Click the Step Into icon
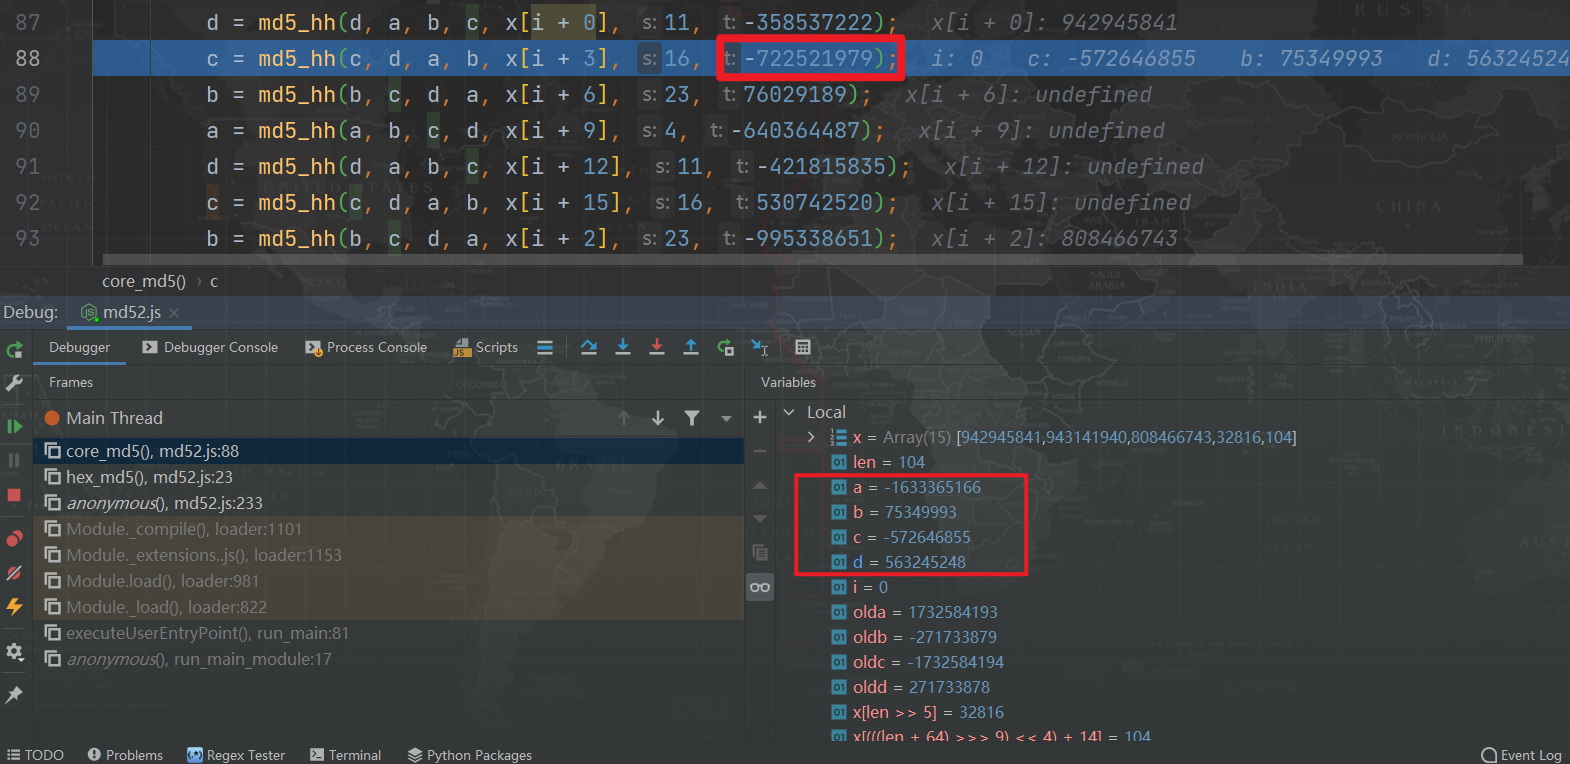 623,348
